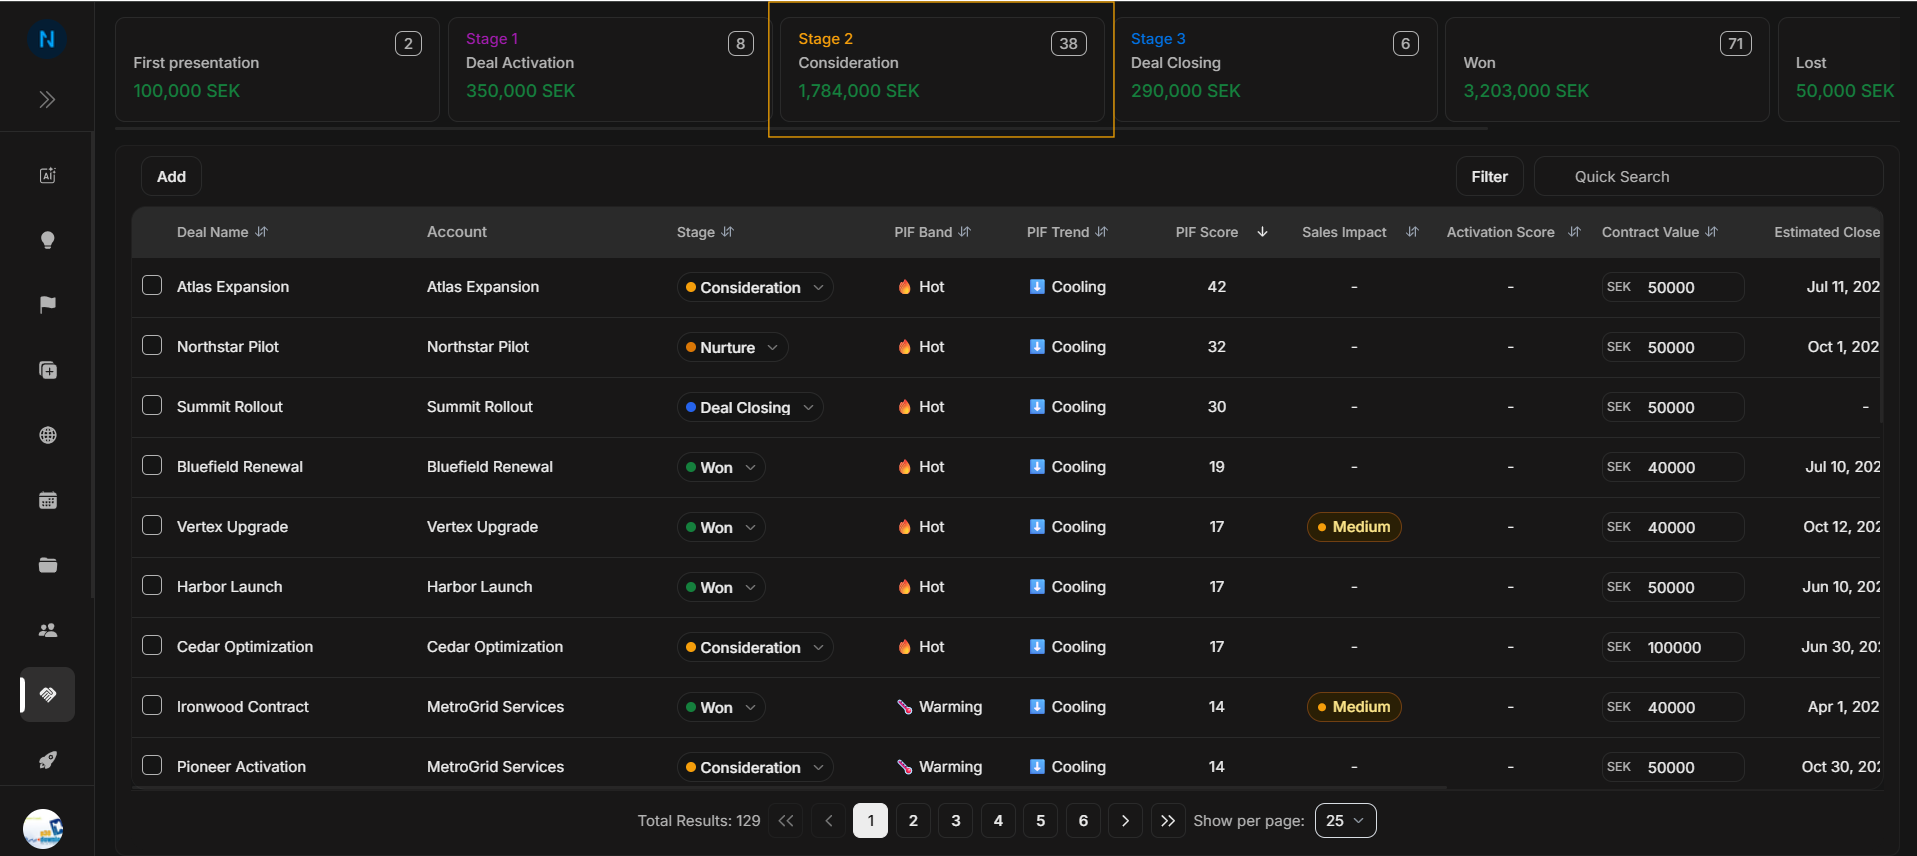Open the people icon in sidebar
The width and height of the screenshot is (1917, 856).
click(x=47, y=630)
